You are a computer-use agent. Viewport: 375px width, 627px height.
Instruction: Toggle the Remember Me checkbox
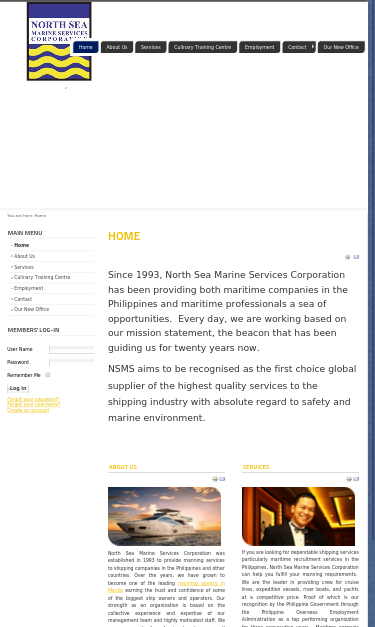pos(48,375)
